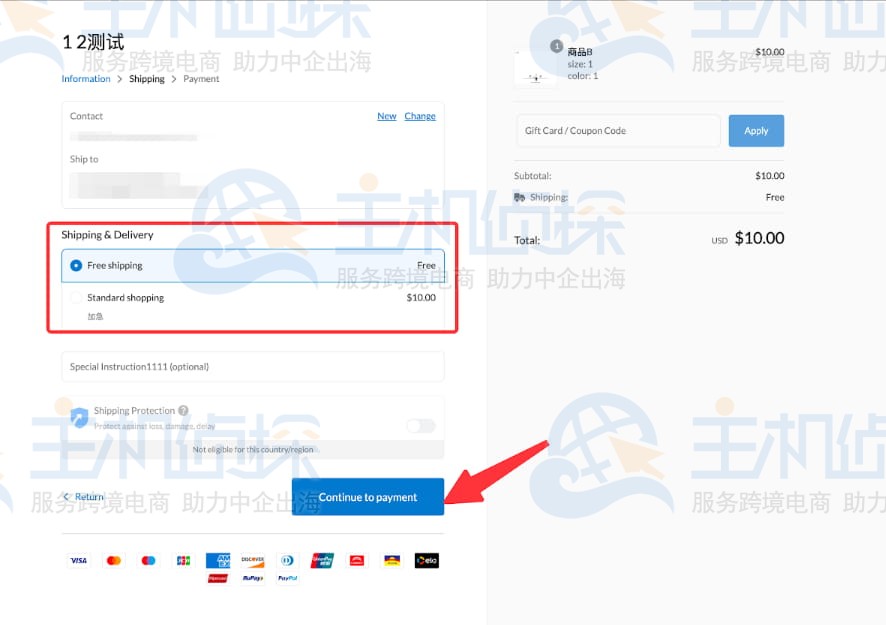This screenshot has height=625, width=886.
Task: Open the Change contact link
Action: 420,115
